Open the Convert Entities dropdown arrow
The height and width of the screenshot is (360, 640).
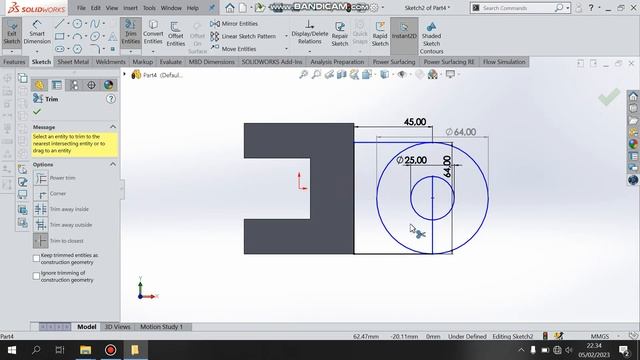(x=153, y=51)
